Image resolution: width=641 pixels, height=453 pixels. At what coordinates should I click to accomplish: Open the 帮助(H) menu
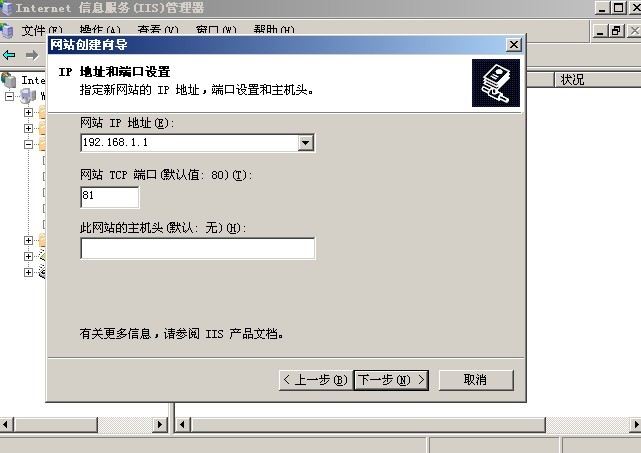pyautogui.click(x=274, y=30)
